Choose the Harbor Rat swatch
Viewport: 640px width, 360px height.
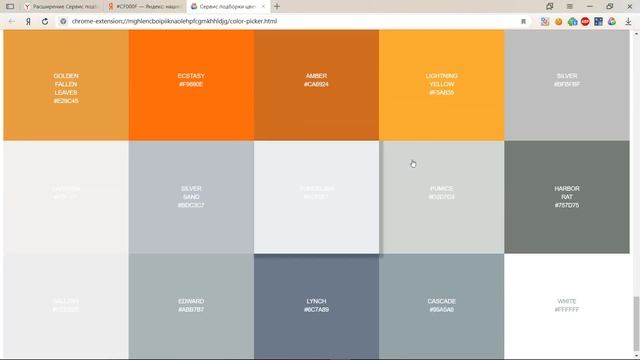point(567,197)
